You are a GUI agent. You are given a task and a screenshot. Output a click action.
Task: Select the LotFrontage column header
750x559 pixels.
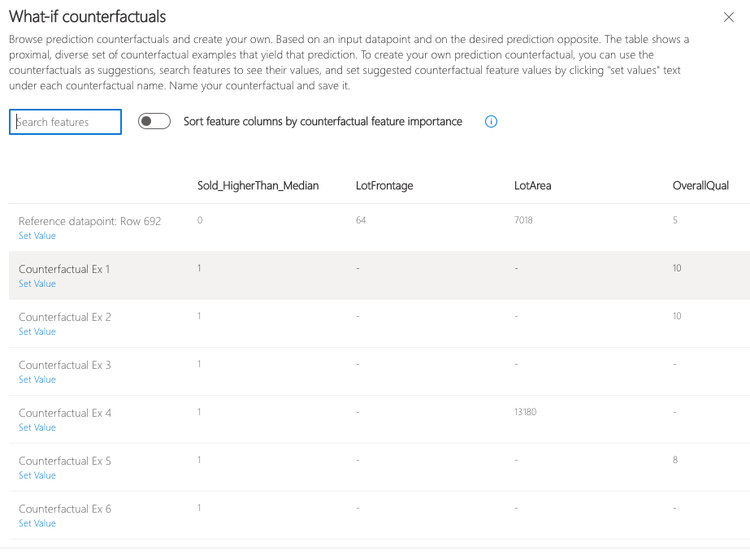384,186
